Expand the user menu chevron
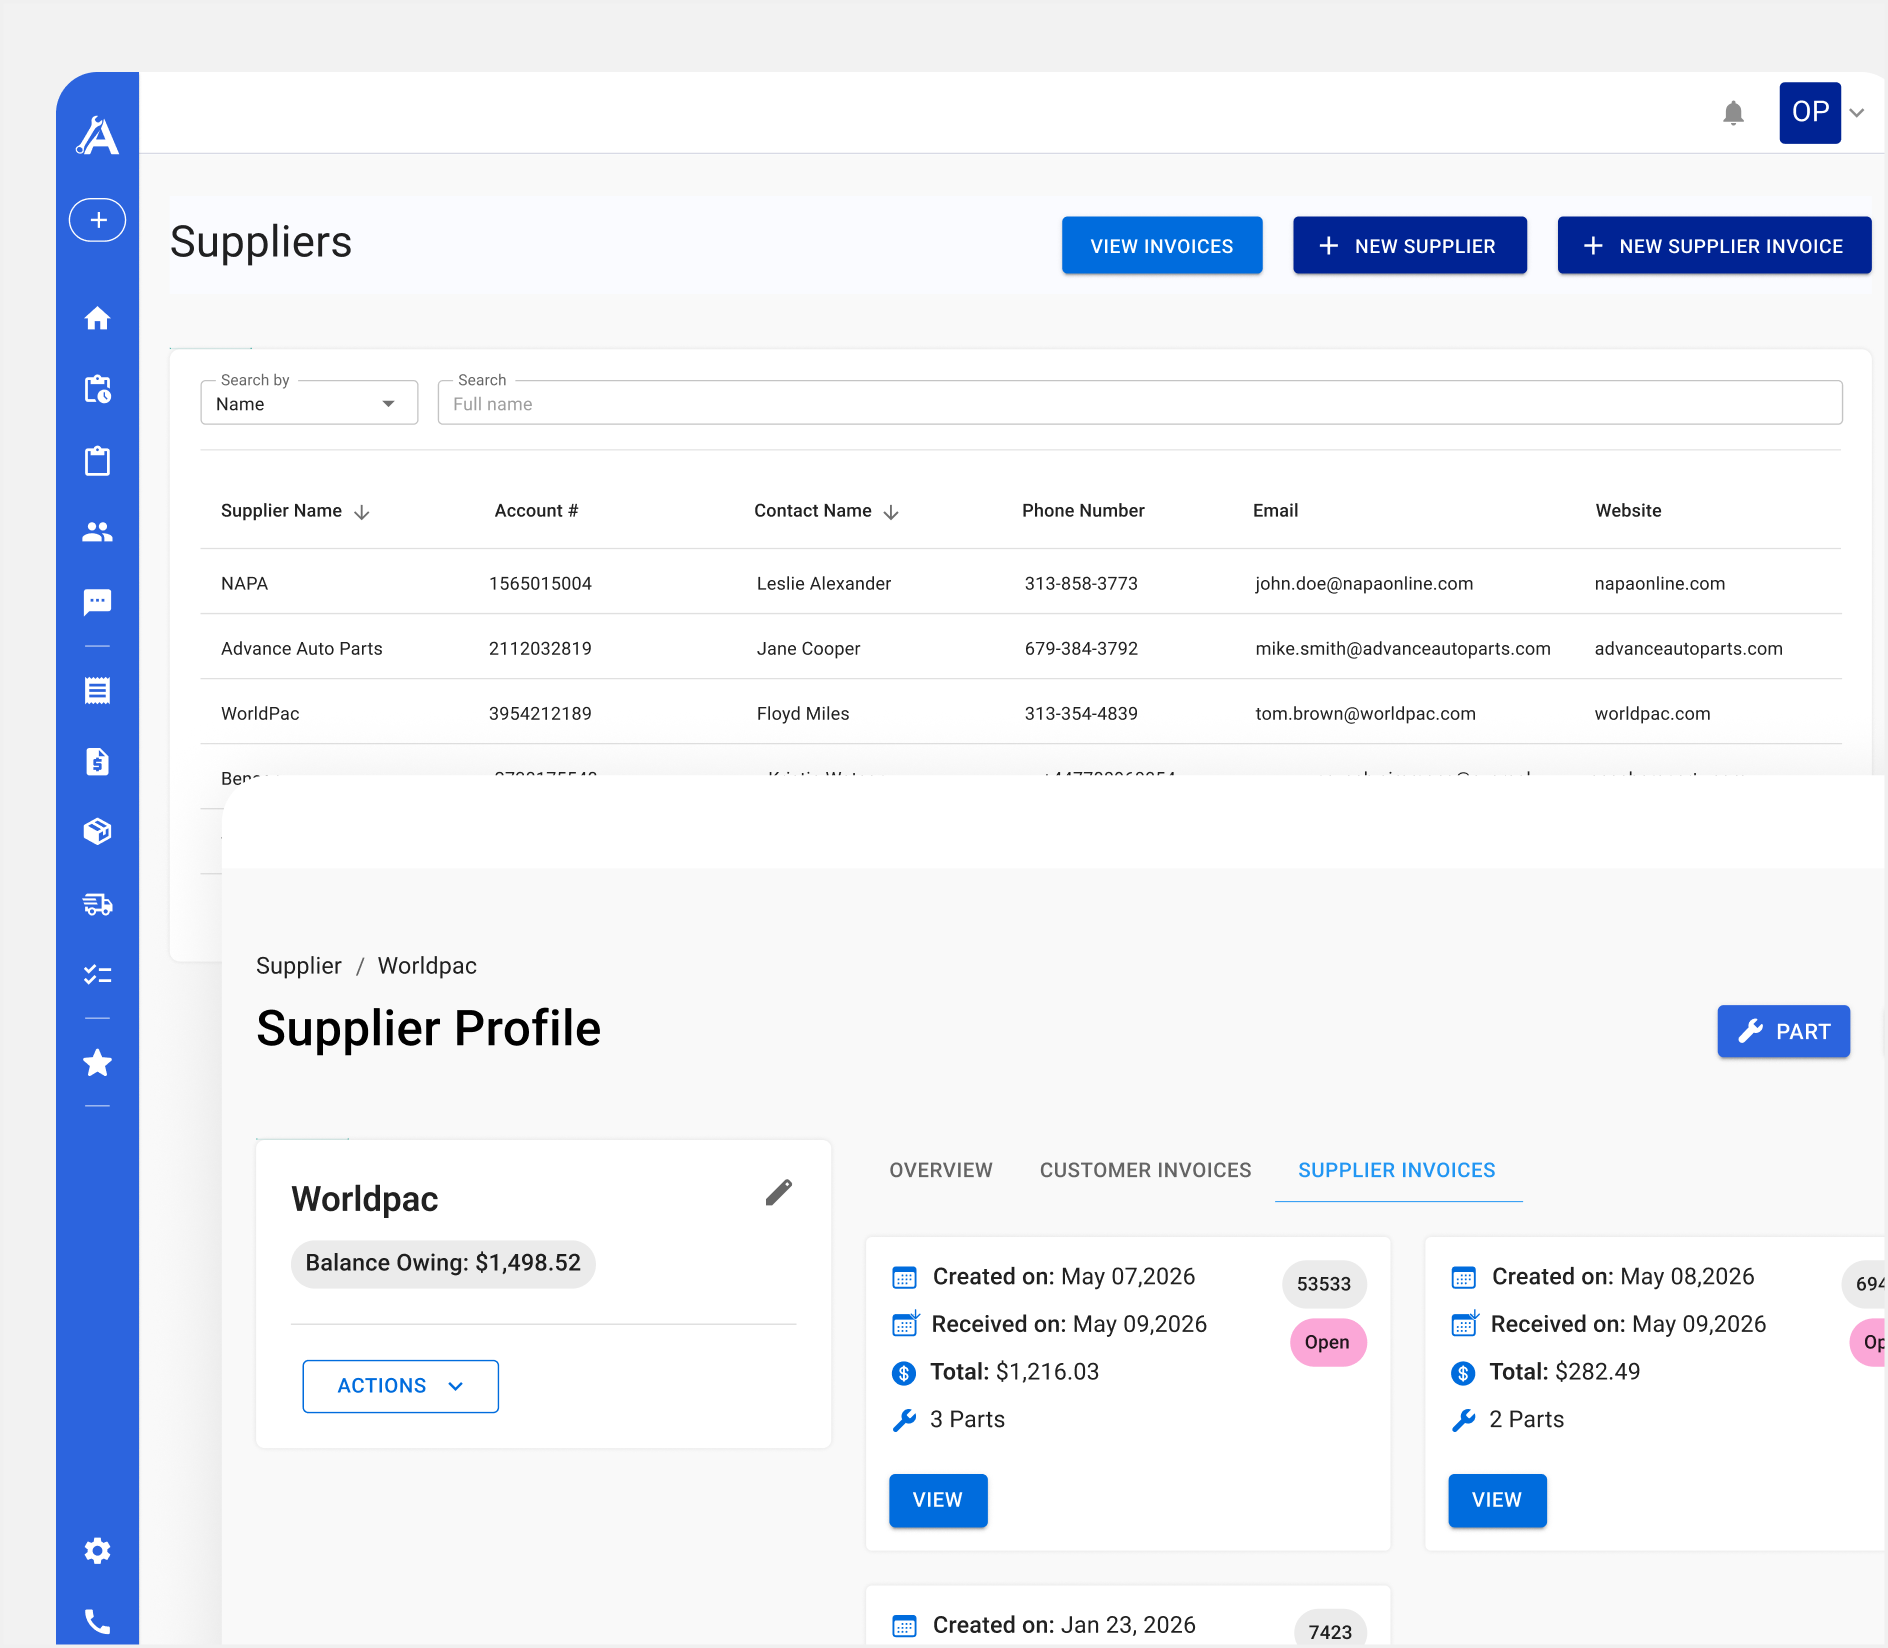The height and width of the screenshot is (1648, 1888). (1857, 113)
